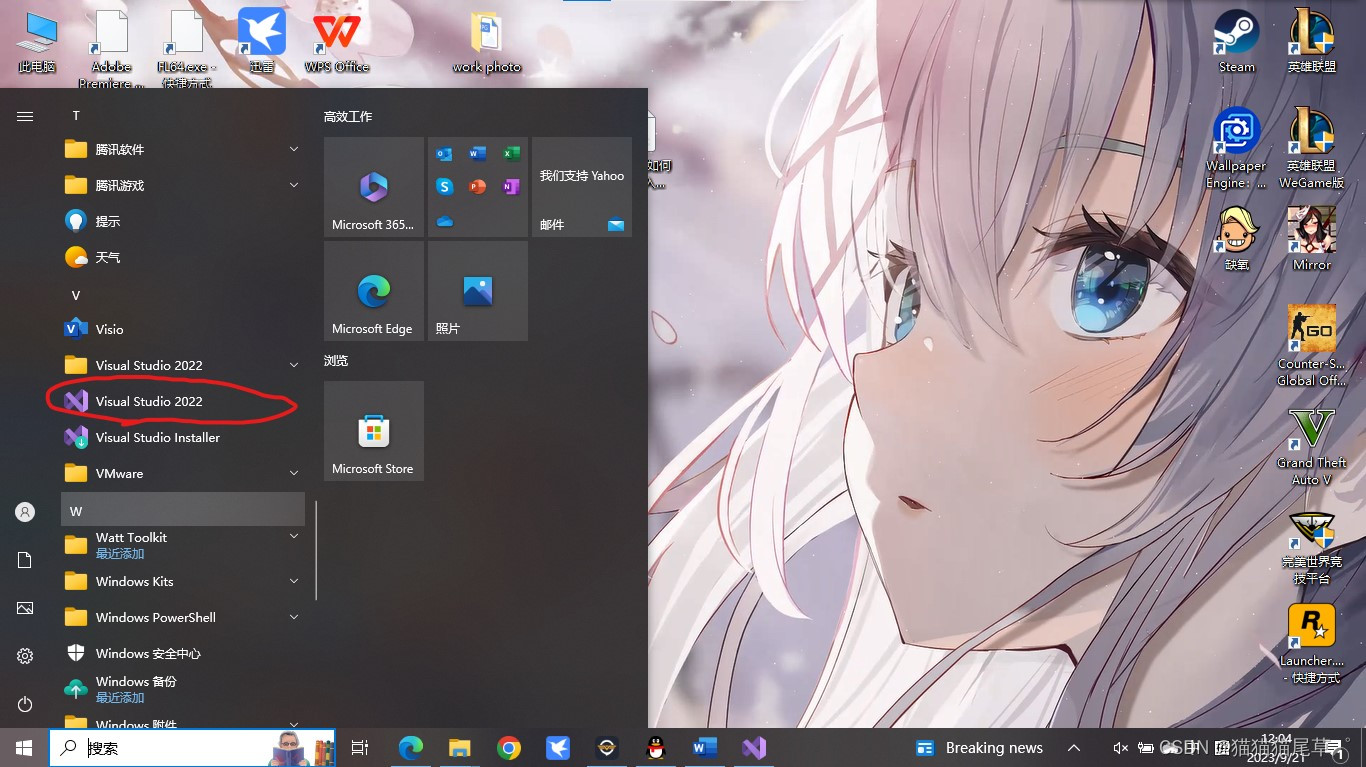Select the 迅雷 desktop shortcut

(x=262, y=42)
